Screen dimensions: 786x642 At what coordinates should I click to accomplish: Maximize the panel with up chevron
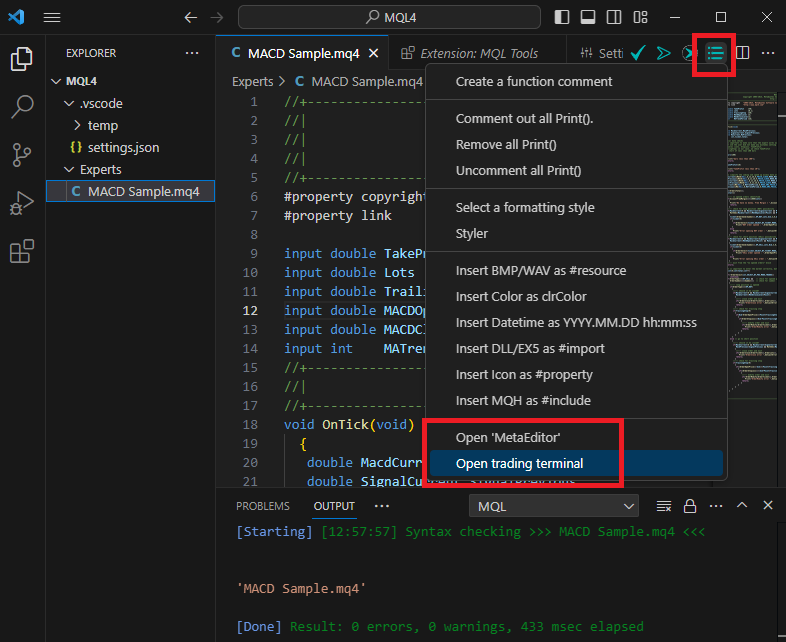point(742,505)
